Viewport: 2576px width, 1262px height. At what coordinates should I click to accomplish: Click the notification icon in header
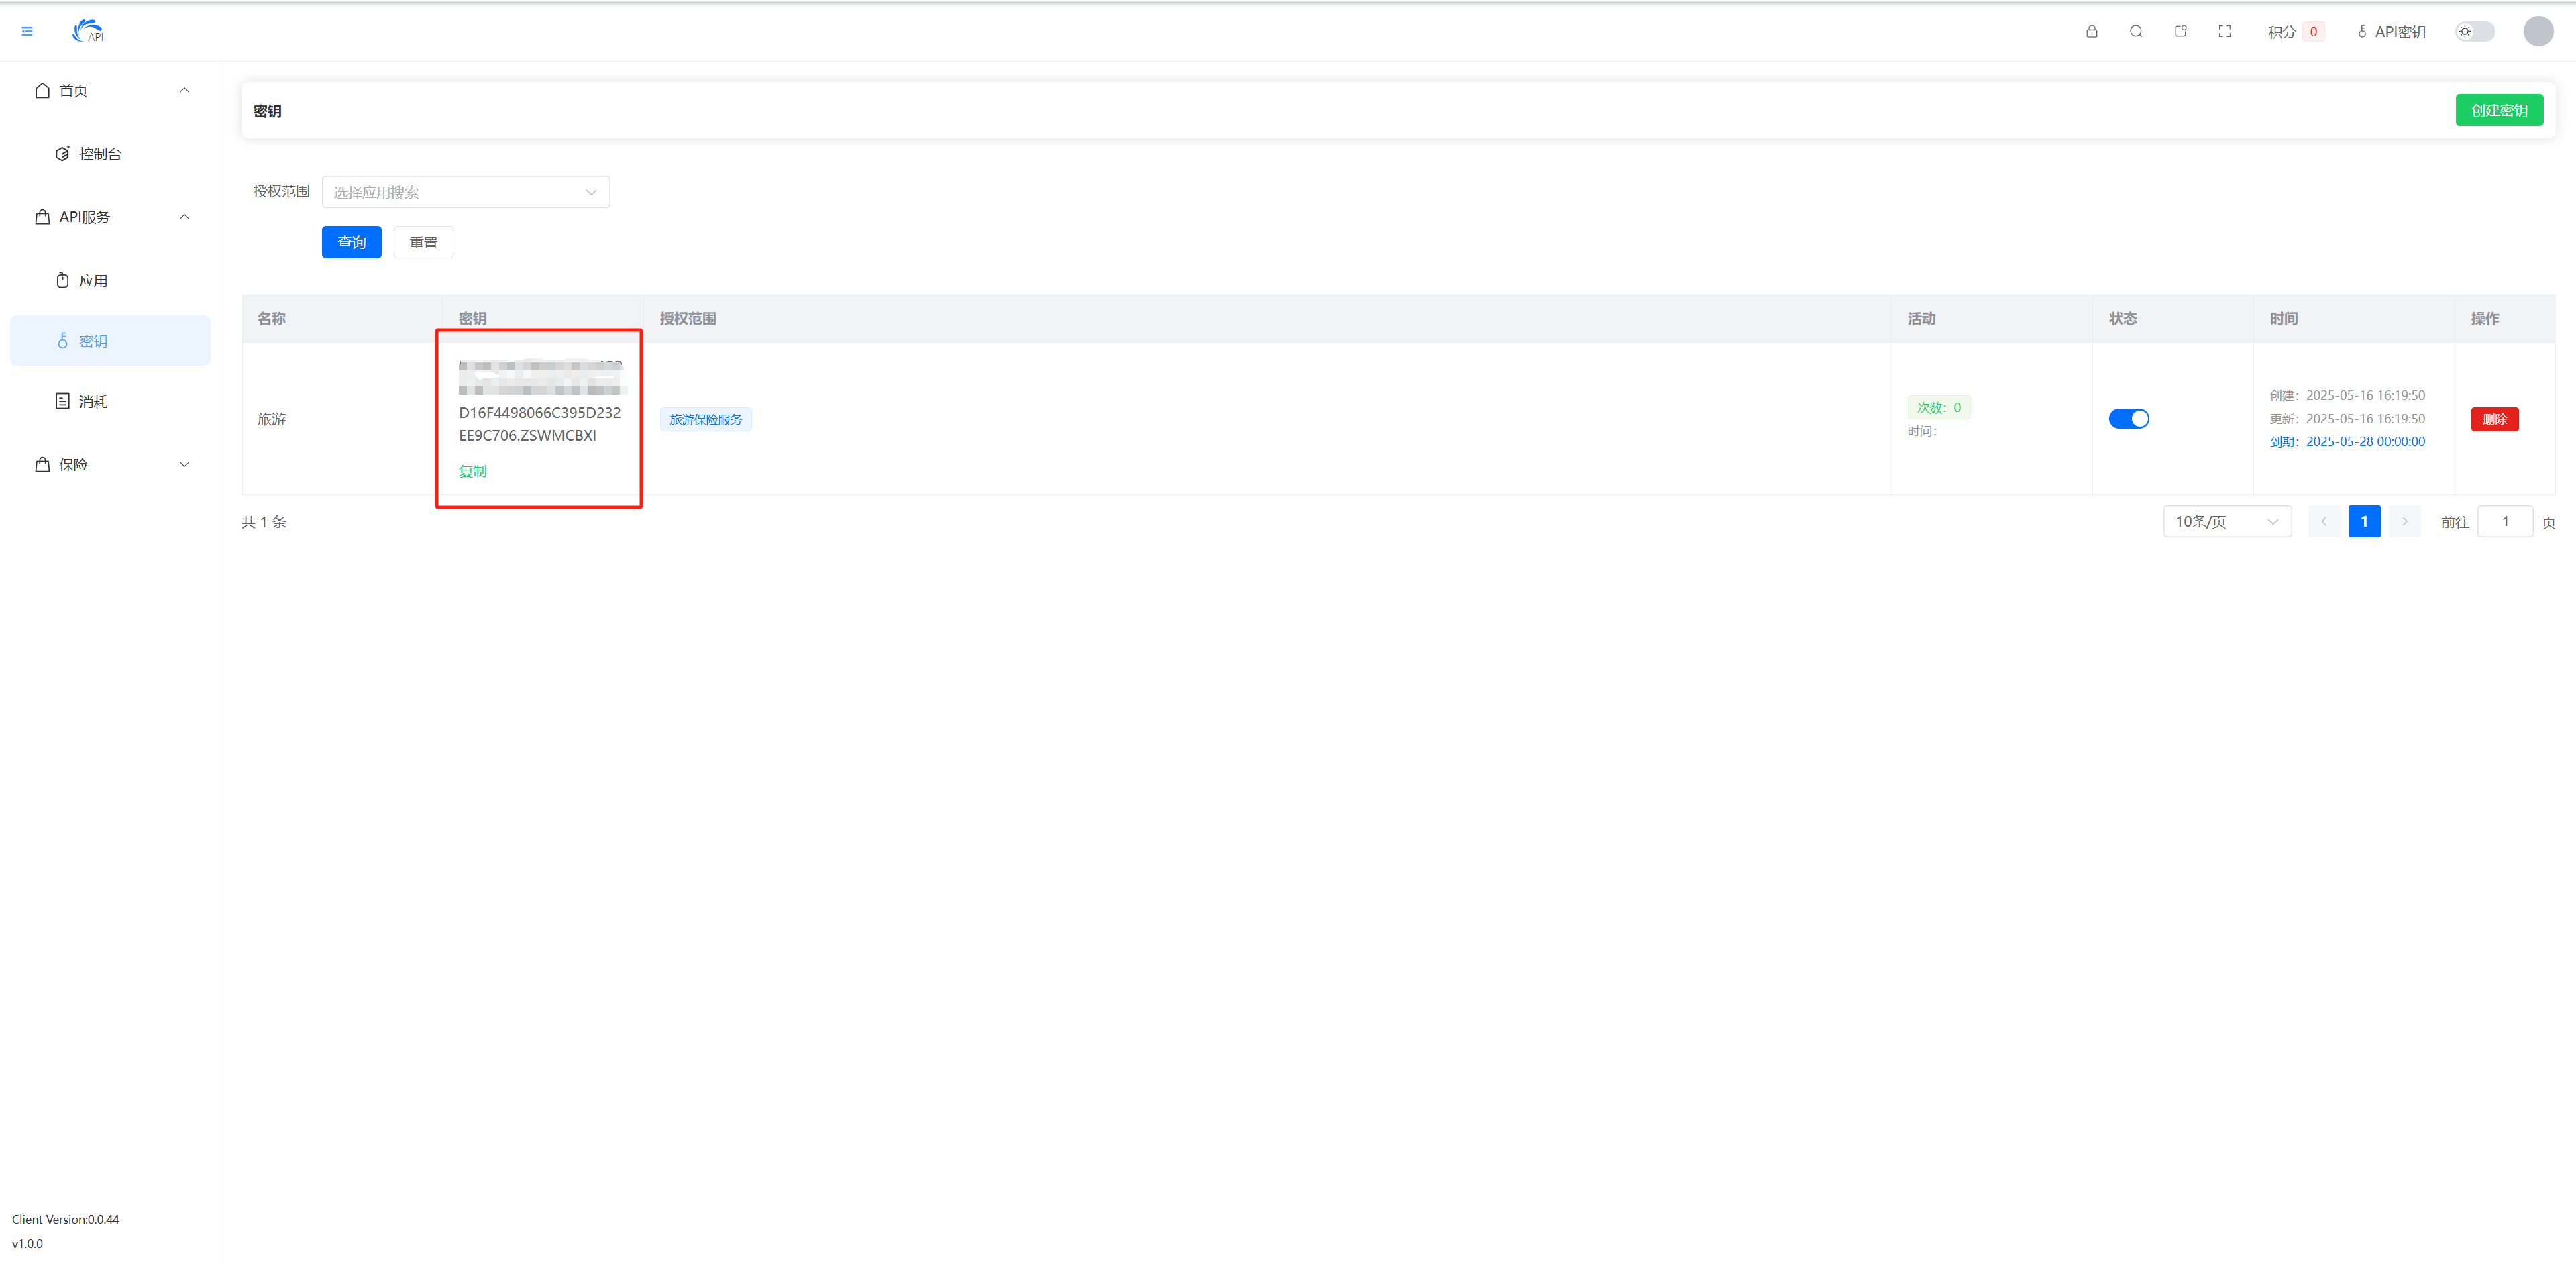(2180, 32)
